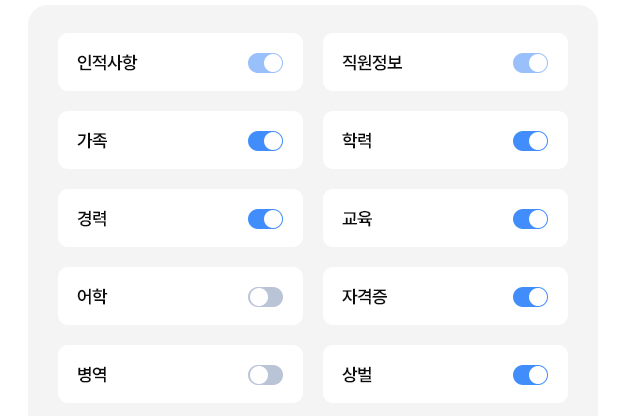Disable the 교육 switch

[530, 219]
